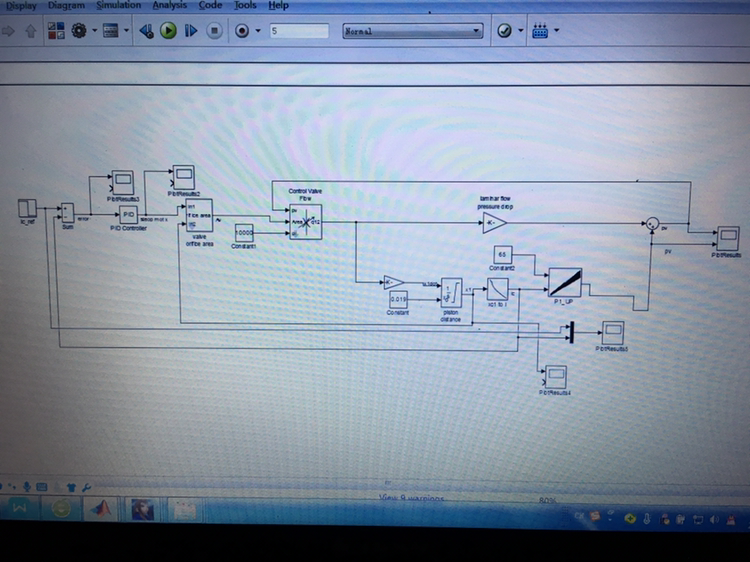Click the Up to Parent arrow
The width and height of the screenshot is (750, 562).
[31, 32]
